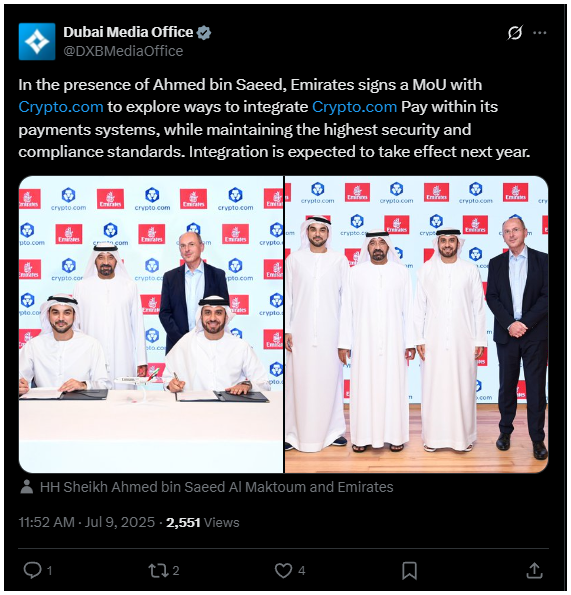View tagged HH Sheikh Ahmed and Emirates
Image resolution: width=571 pixels, height=595 pixels.
(x=217, y=487)
